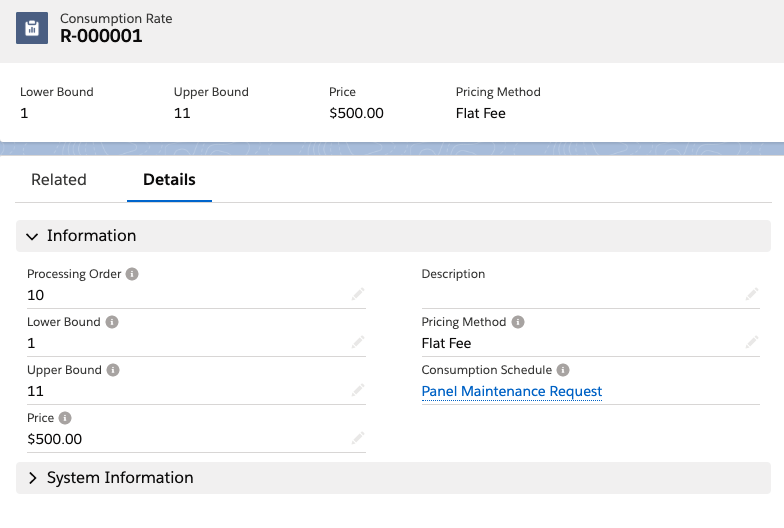Image resolution: width=784 pixels, height=528 pixels.
Task: Click info icon next to Price label
Action: pyautogui.click(x=65, y=418)
